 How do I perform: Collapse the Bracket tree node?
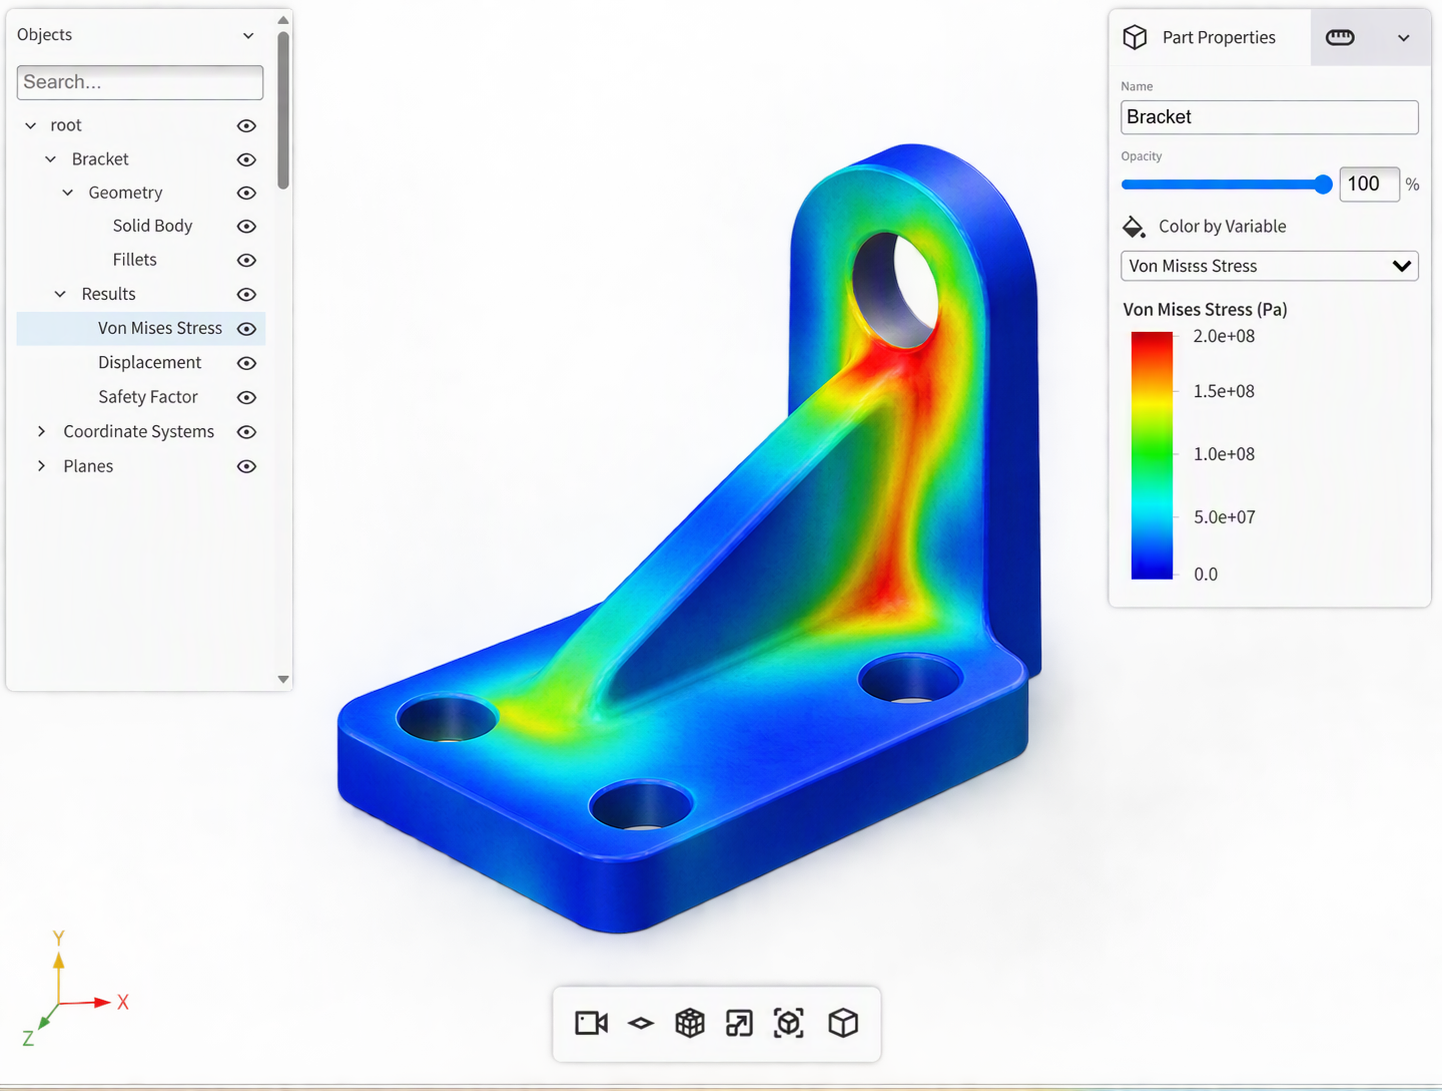pyautogui.click(x=51, y=160)
